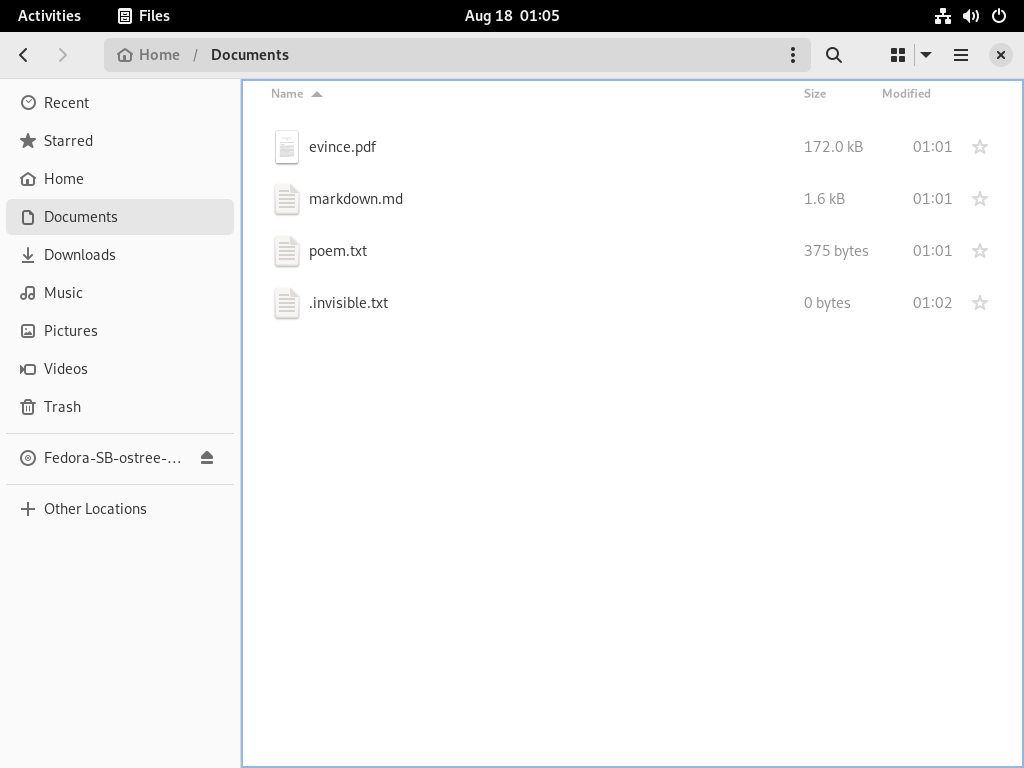Select Documents in the sidebar
This screenshot has width=1024, height=768.
tap(120, 217)
